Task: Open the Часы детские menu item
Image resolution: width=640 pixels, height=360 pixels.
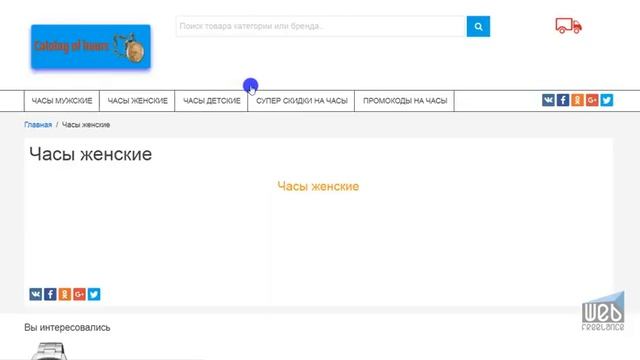Action: 211,101
